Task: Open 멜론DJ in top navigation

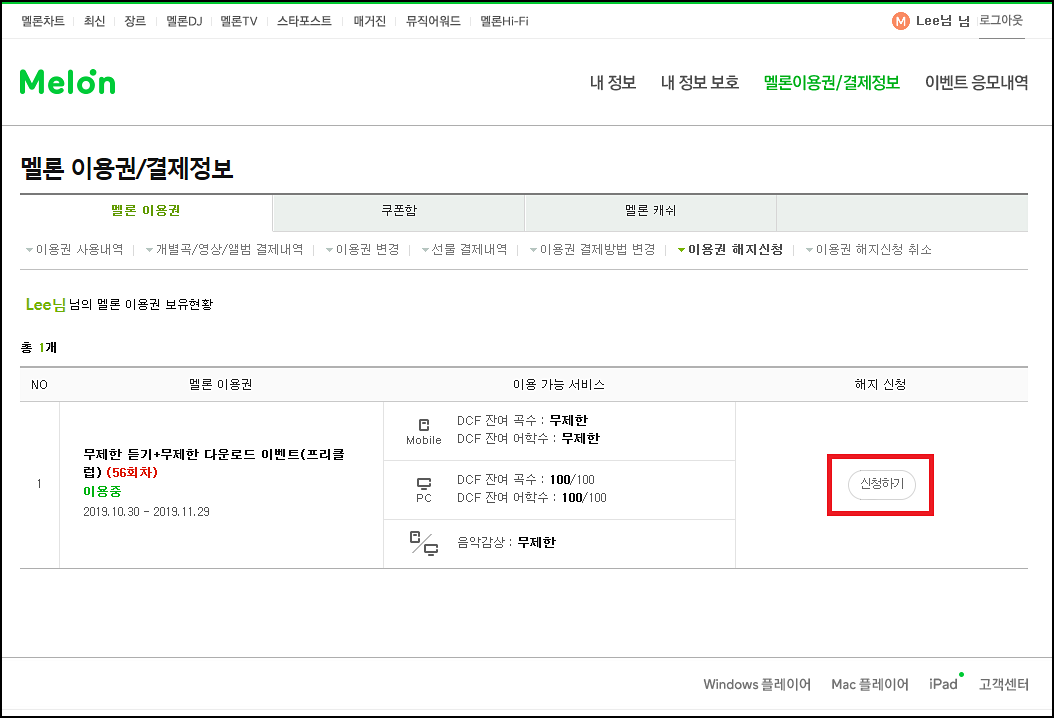Action: 184,22
